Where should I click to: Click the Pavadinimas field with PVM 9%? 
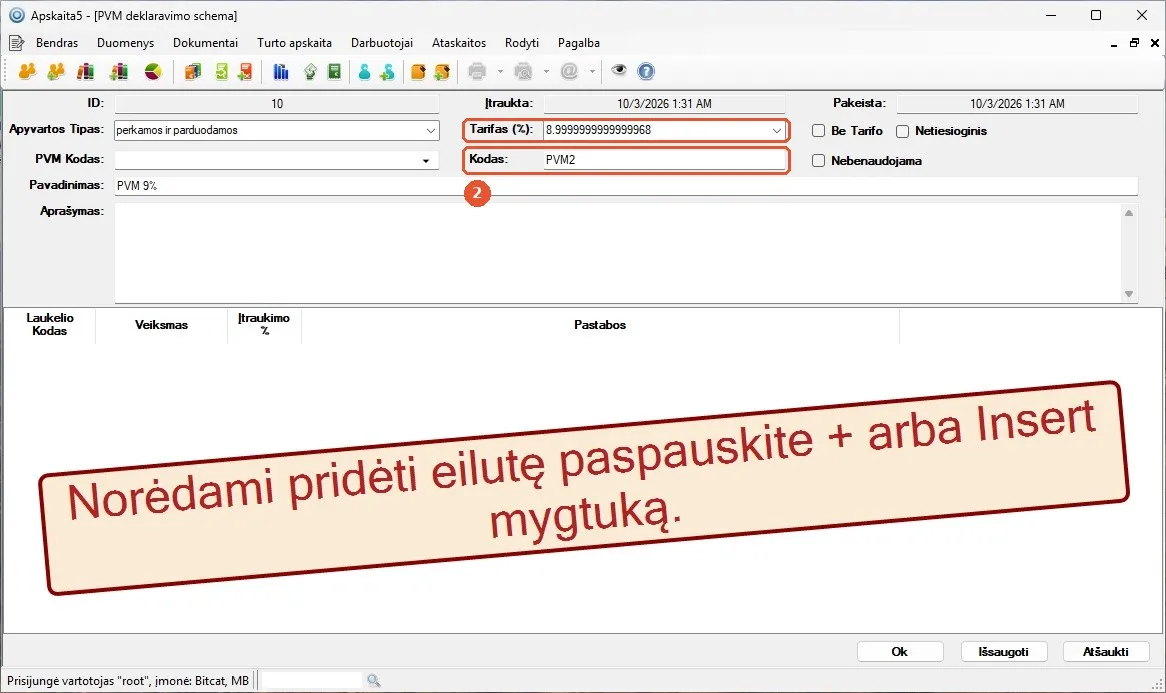(x=626, y=186)
